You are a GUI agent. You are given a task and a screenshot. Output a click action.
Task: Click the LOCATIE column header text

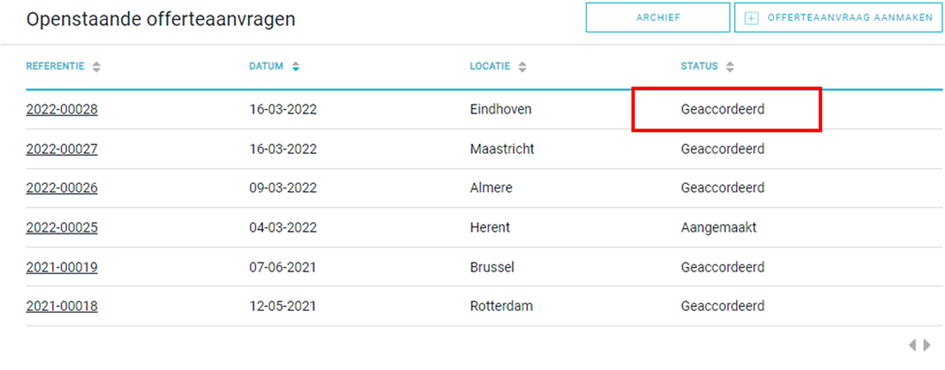[490, 67]
